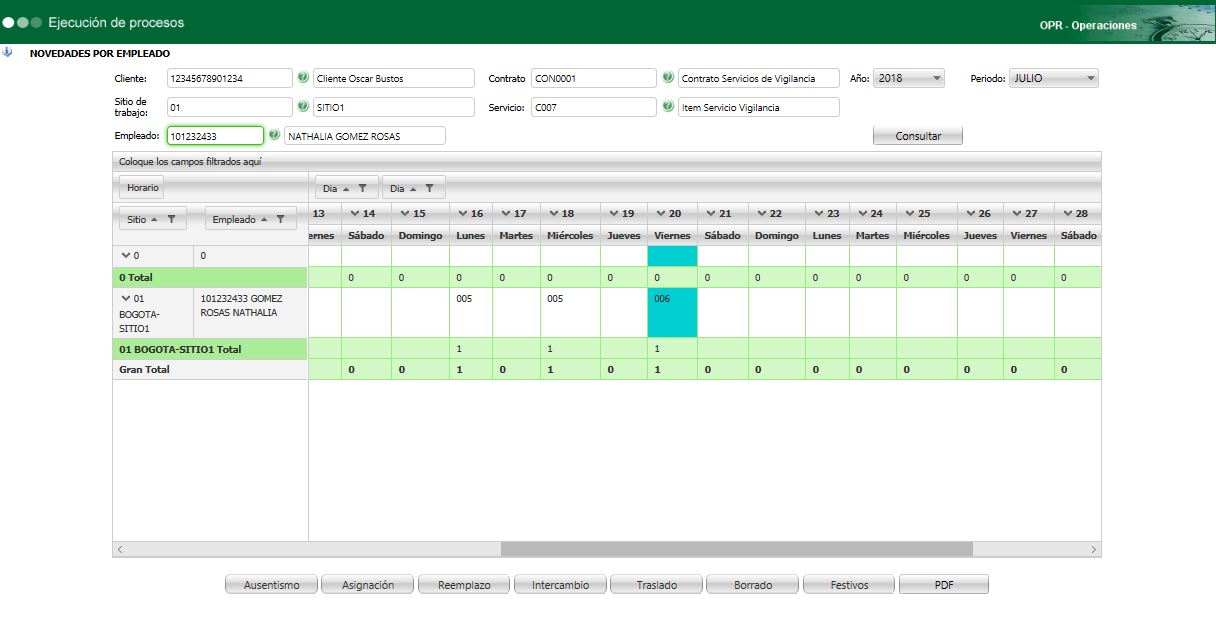The height and width of the screenshot is (624, 1216).
Task: Click the Contrato Servicios de Vigilancia field
Action: click(x=759, y=78)
